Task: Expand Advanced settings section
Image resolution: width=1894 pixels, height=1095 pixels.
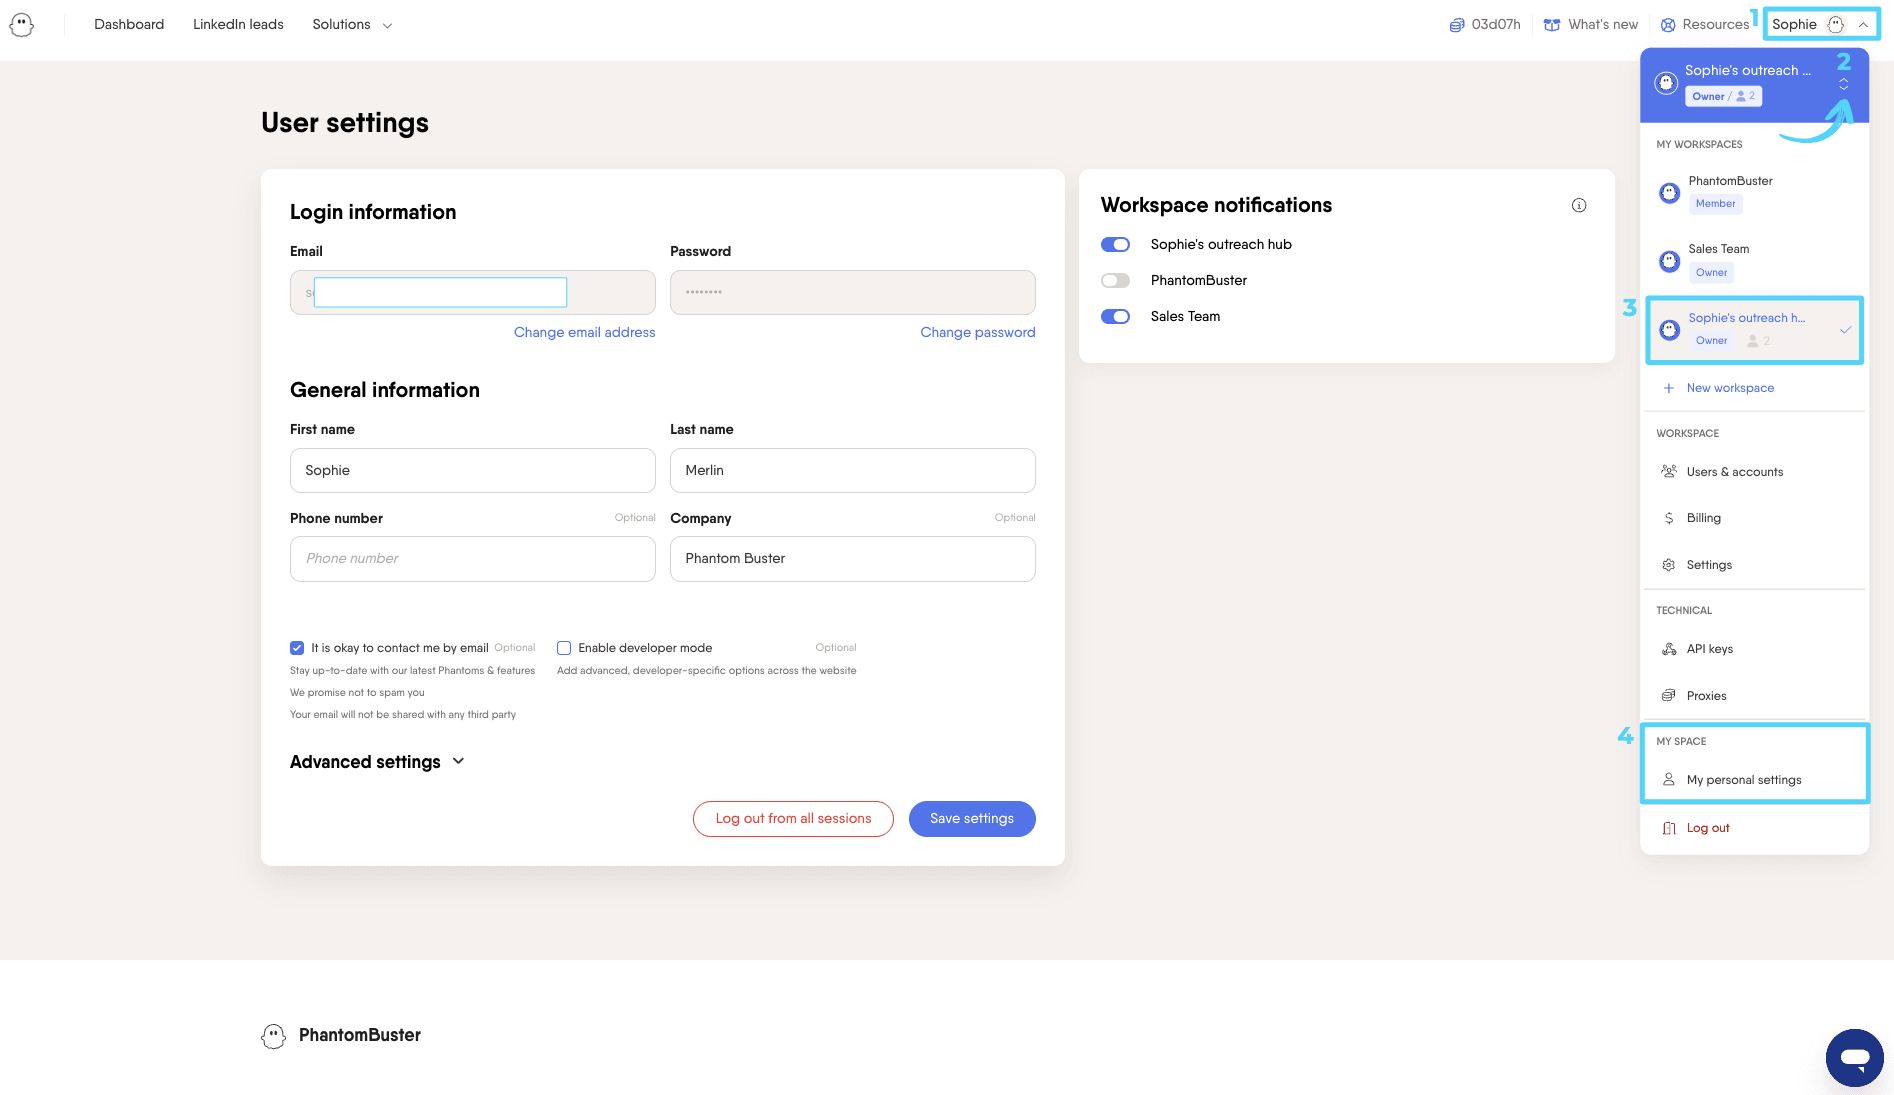Action: [x=377, y=762]
